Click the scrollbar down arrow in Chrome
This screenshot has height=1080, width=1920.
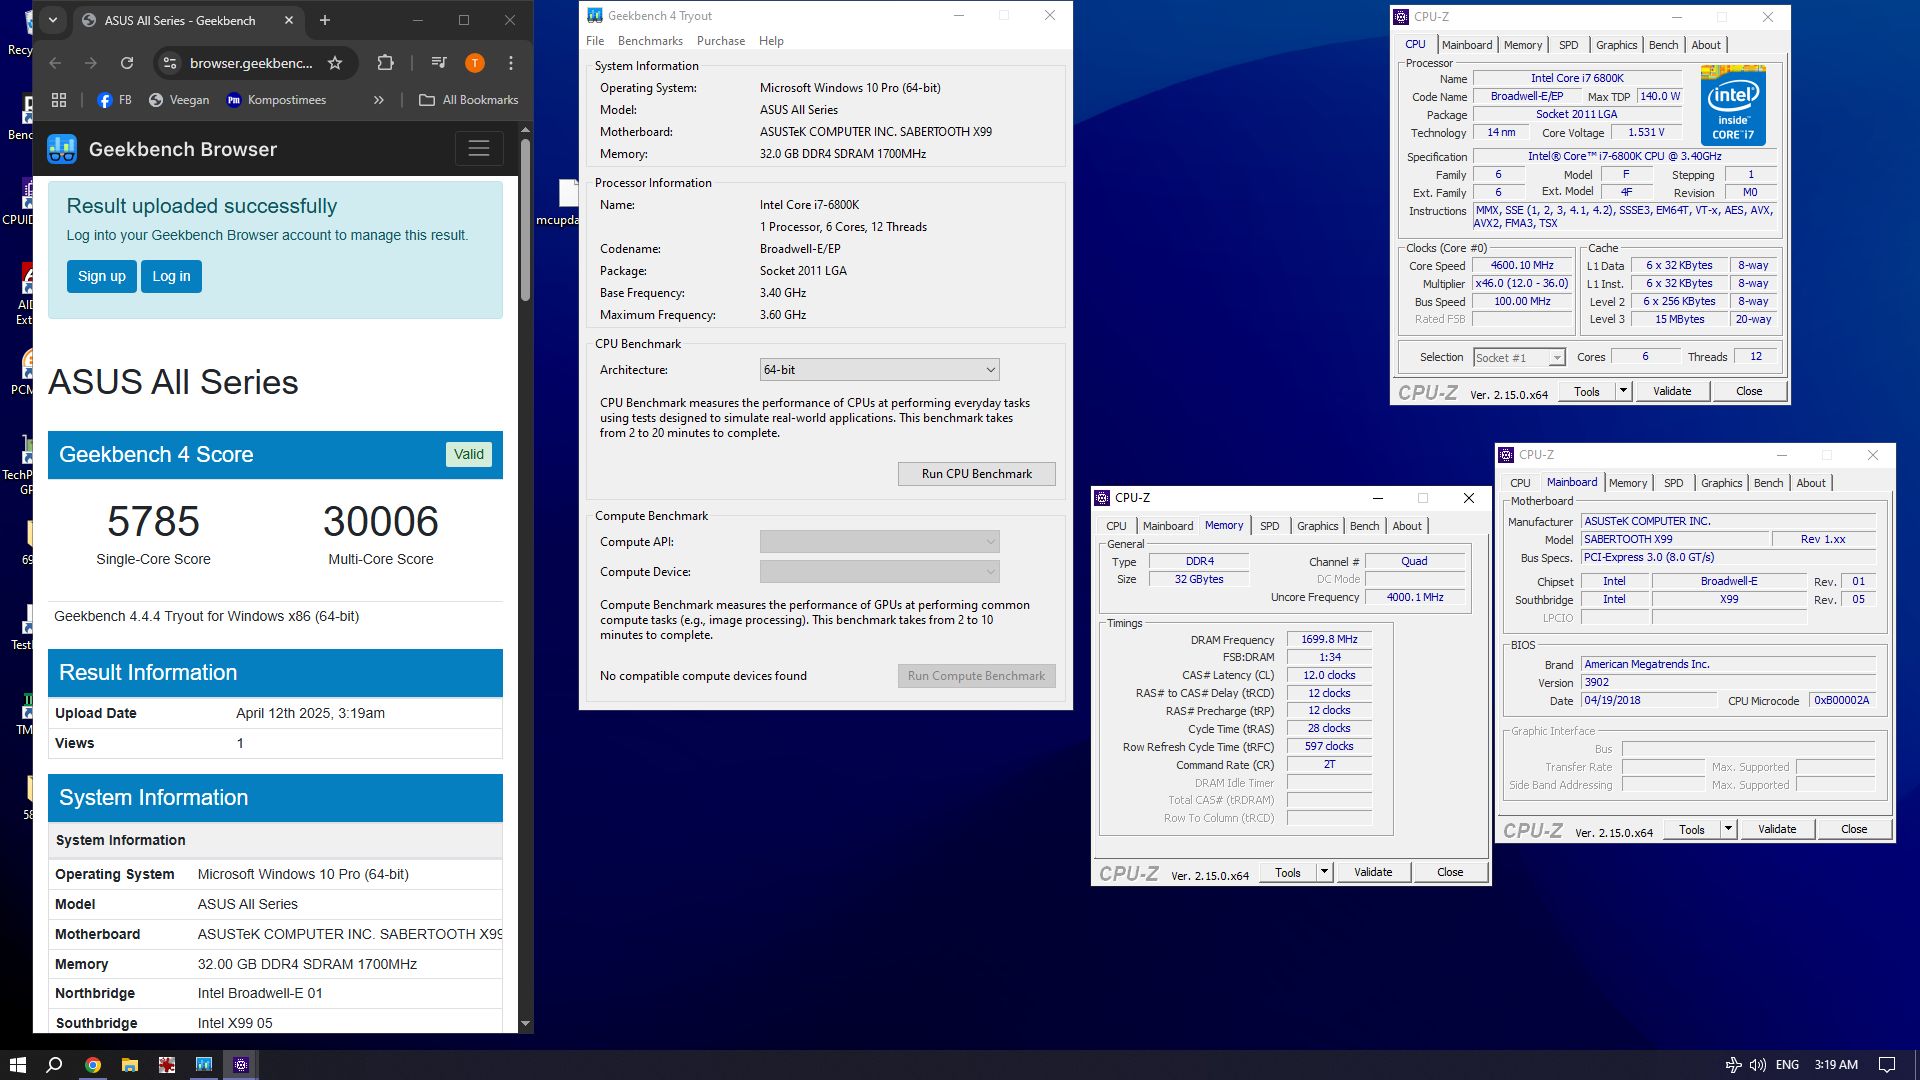pos(525,1024)
